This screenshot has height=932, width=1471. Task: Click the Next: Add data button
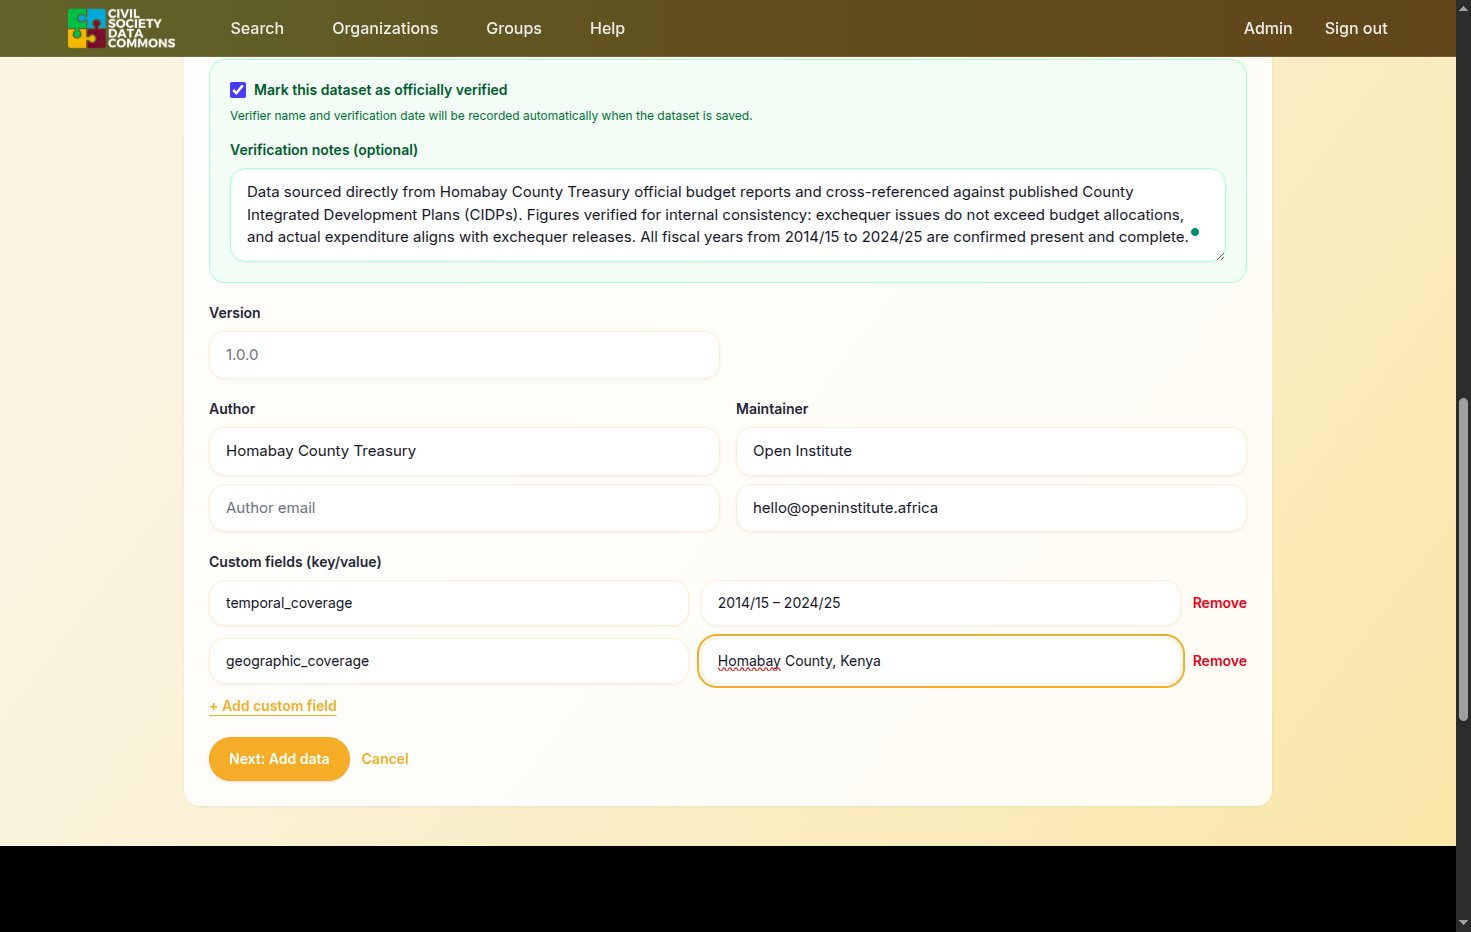click(279, 759)
